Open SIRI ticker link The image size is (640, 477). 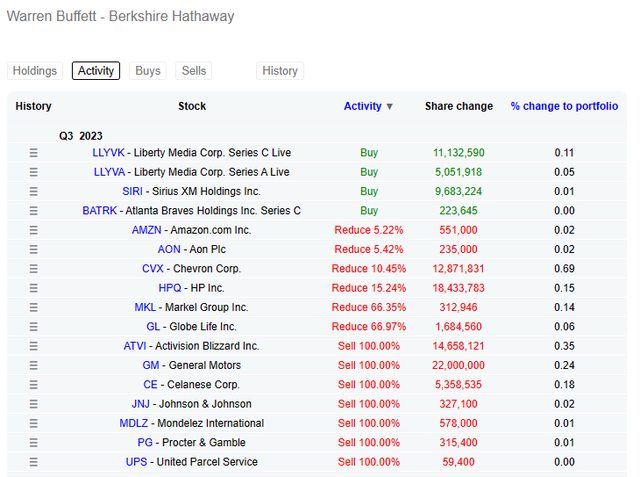tap(131, 191)
